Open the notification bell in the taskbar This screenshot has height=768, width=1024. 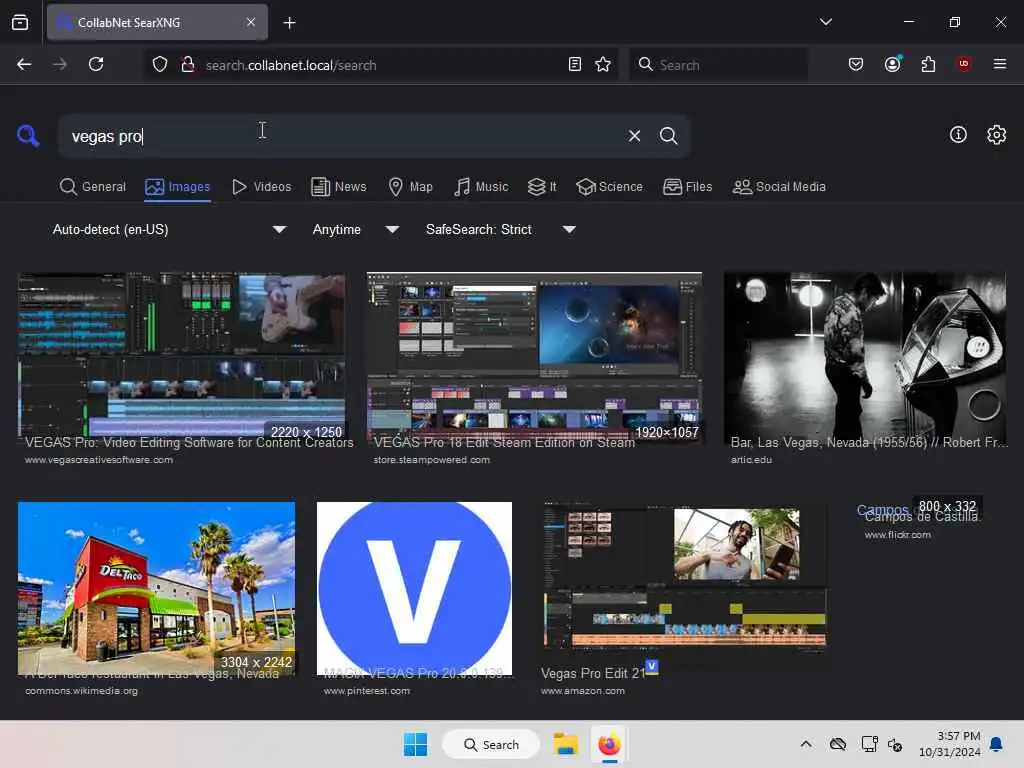point(997,744)
